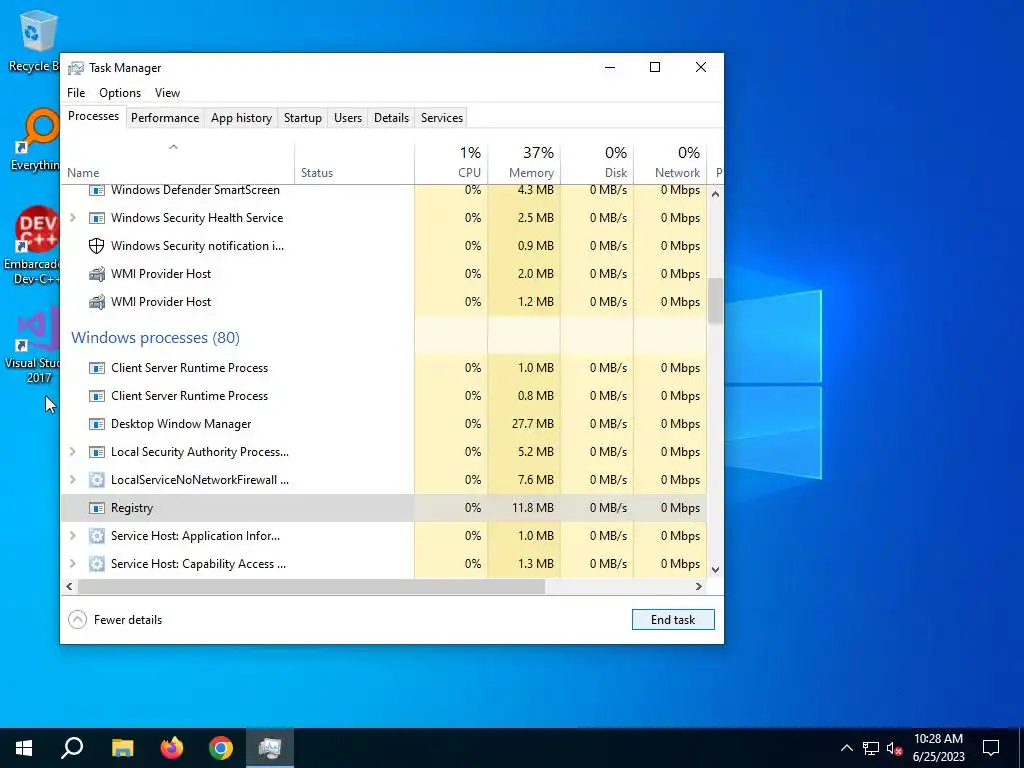Select the Desktop Window Manager row text
Image resolution: width=1024 pixels, height=768 pixels.
(181, 424)
